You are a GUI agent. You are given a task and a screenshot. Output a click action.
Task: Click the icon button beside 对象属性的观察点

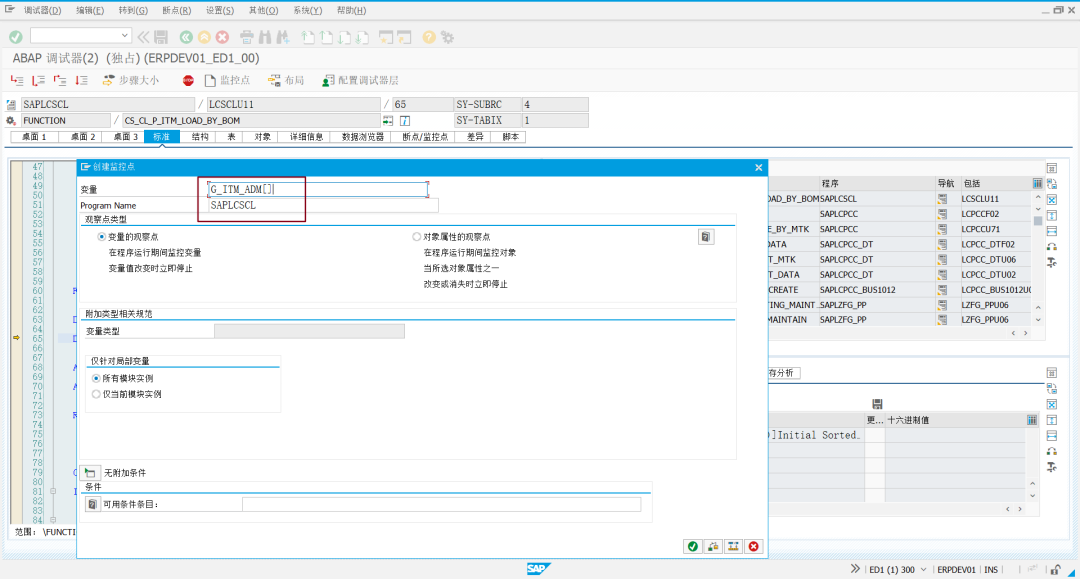(706, 237)
